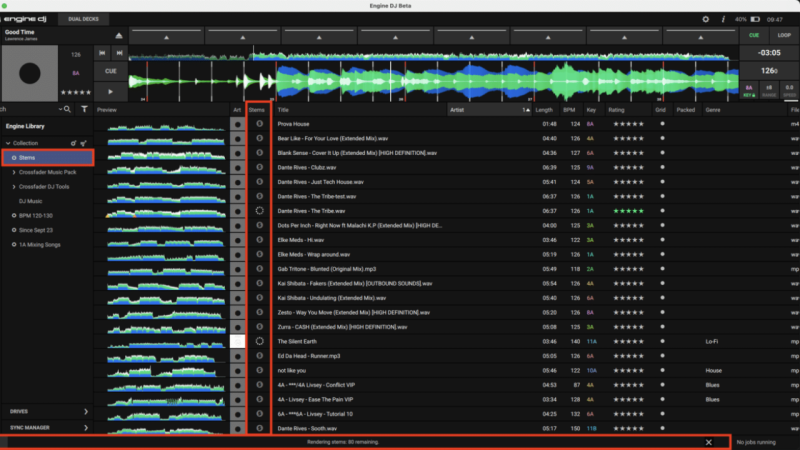Open the settings gear icon

[x=706, y=19]
